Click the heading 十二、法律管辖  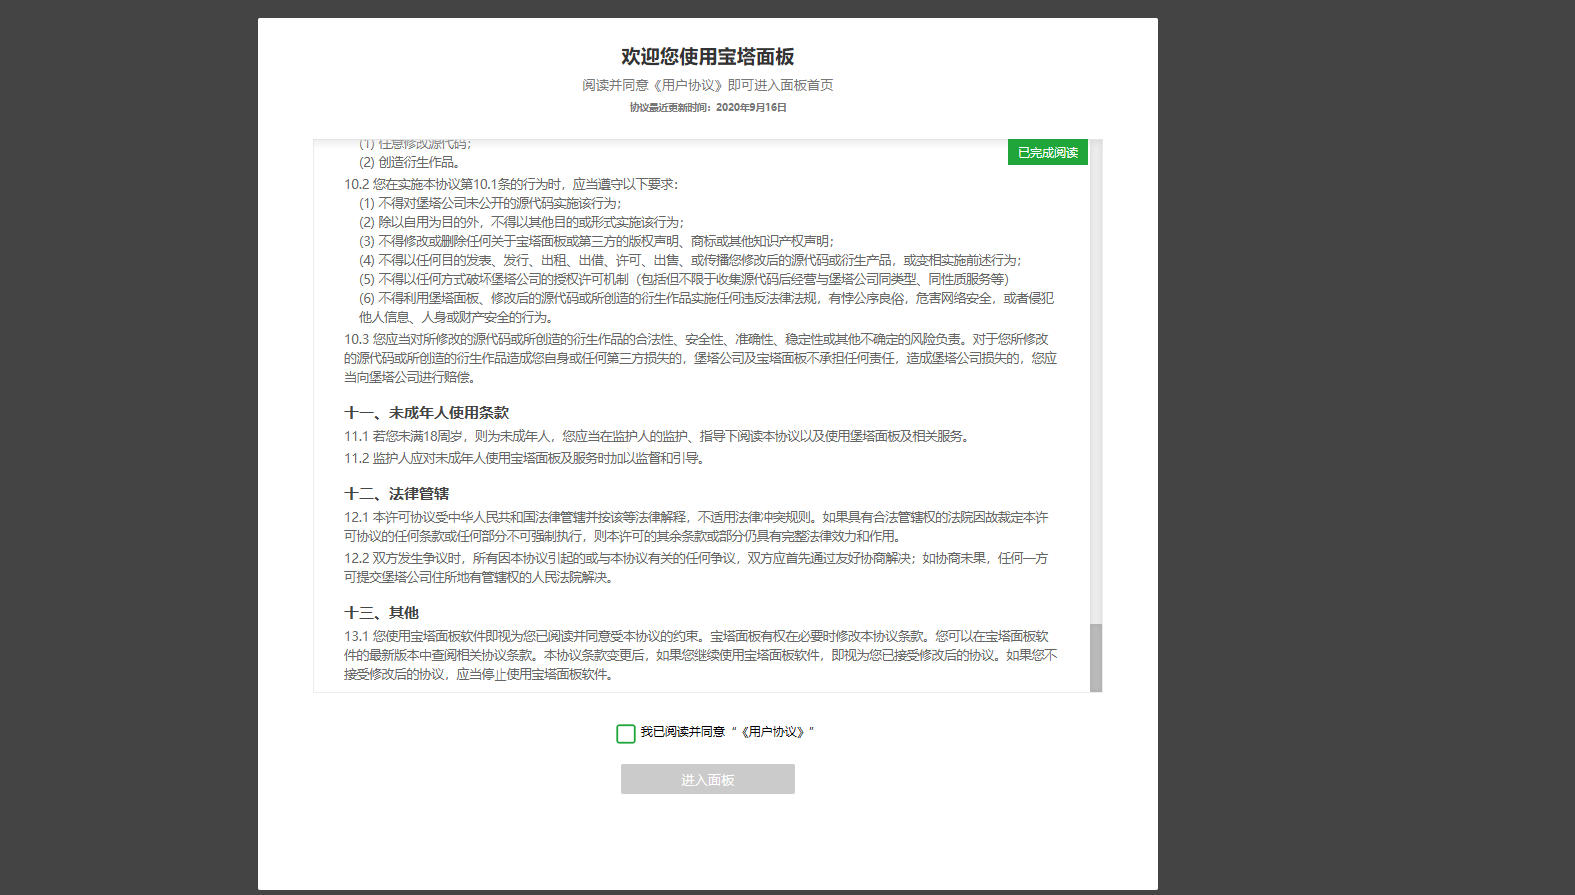pyautogui.click(x=397, y=494)
